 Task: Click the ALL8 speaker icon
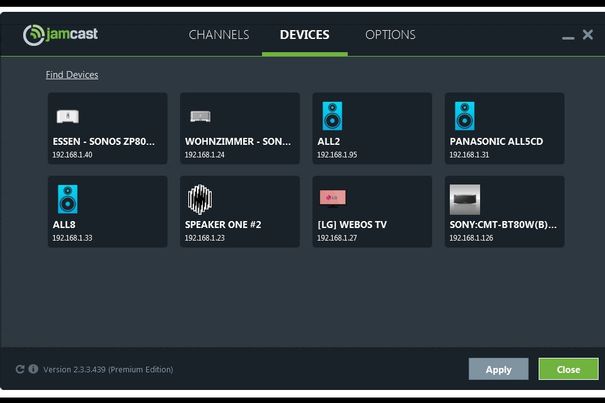[68, 199]
